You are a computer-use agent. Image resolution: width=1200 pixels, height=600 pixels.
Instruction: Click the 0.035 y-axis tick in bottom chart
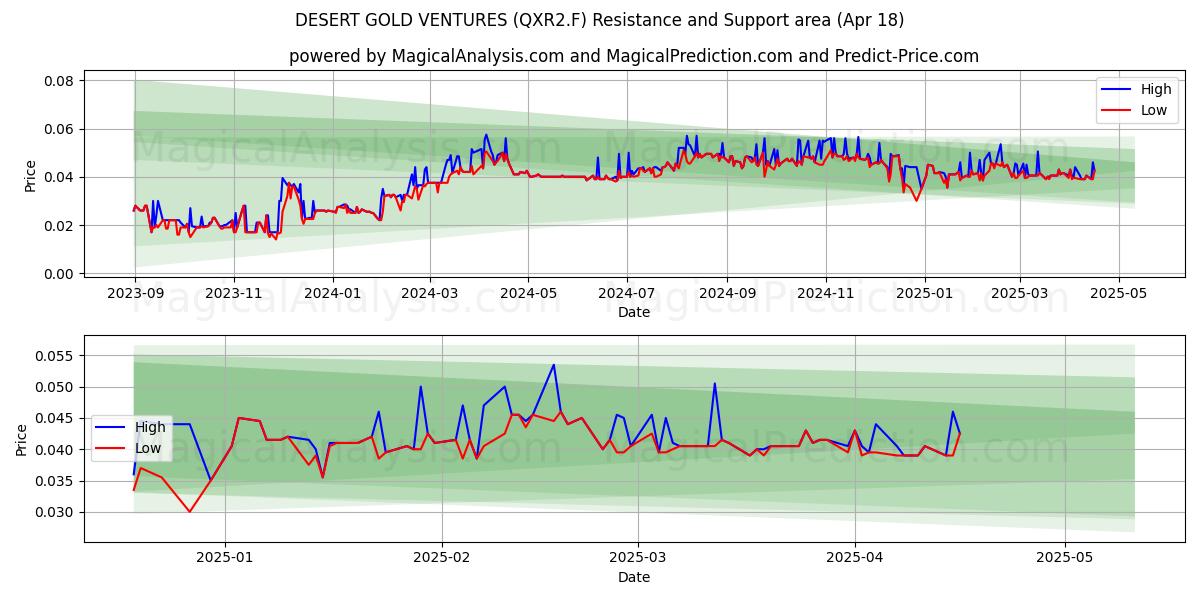point(56,481)
